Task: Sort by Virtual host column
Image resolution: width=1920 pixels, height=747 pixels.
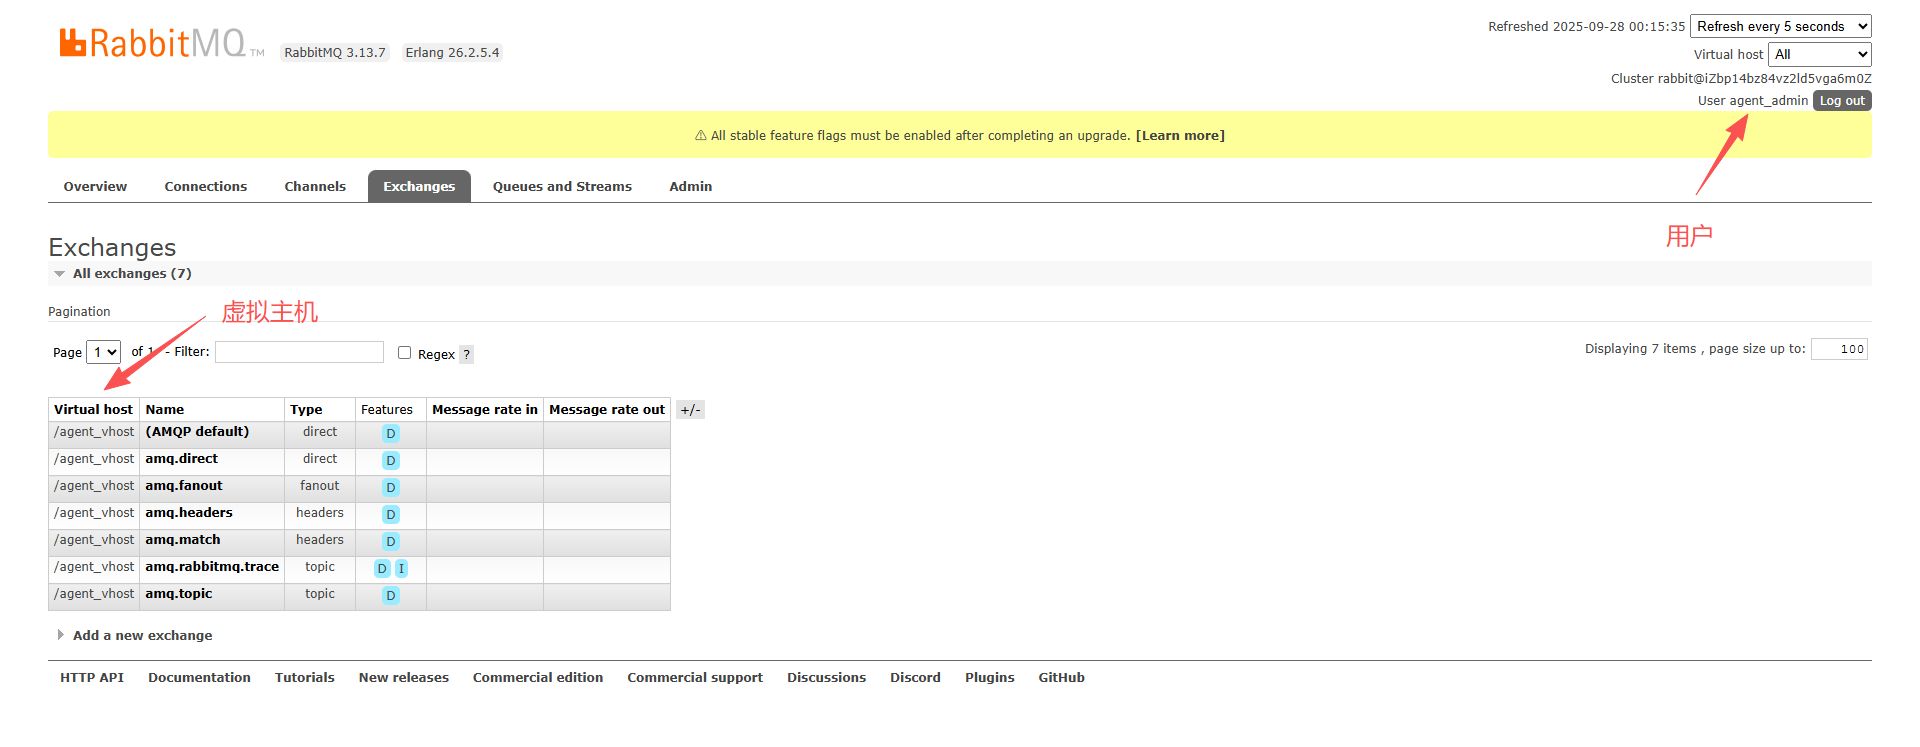Action: [x=93, y=410]
